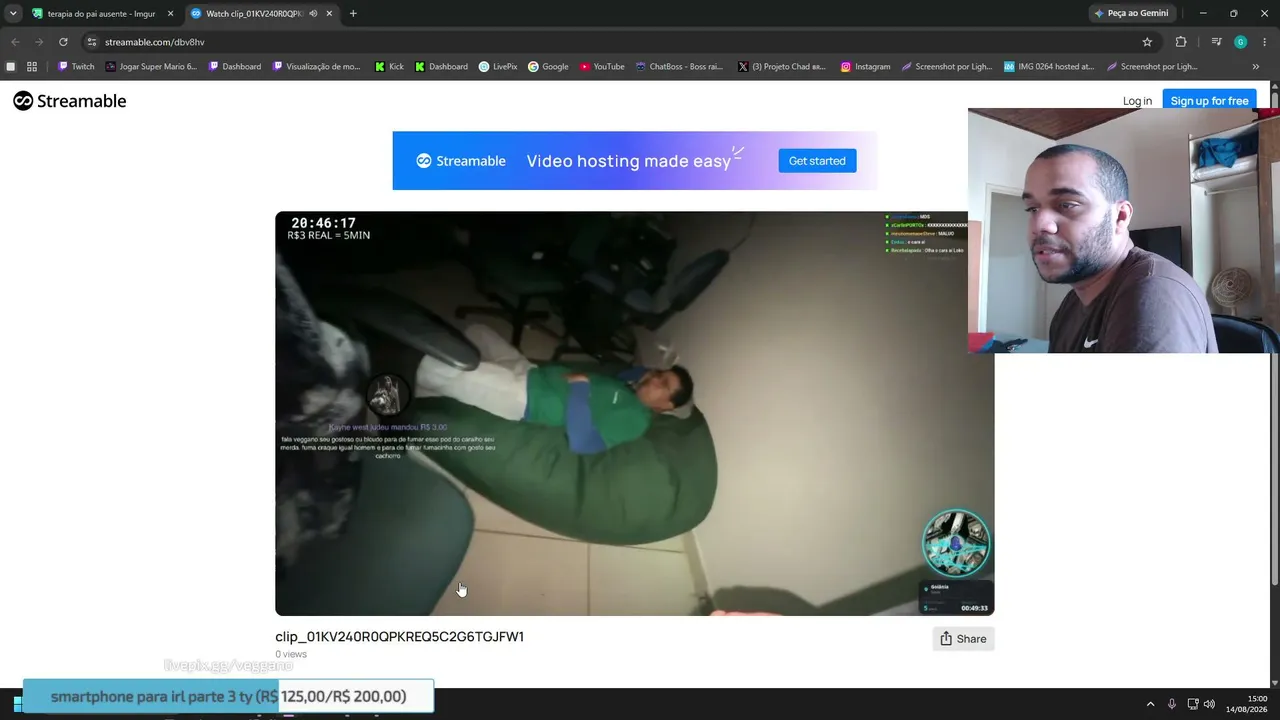The width and height of the screenshot is (1280, 720).
Task: Open the media controls icon in Chrome toolbar
Action: (1216, 42)
